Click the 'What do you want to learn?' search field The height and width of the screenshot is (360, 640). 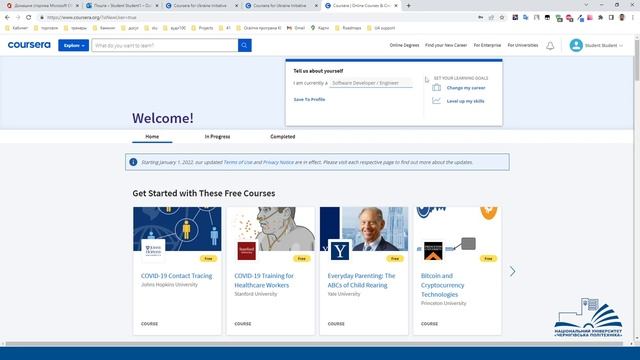[165, 45]
